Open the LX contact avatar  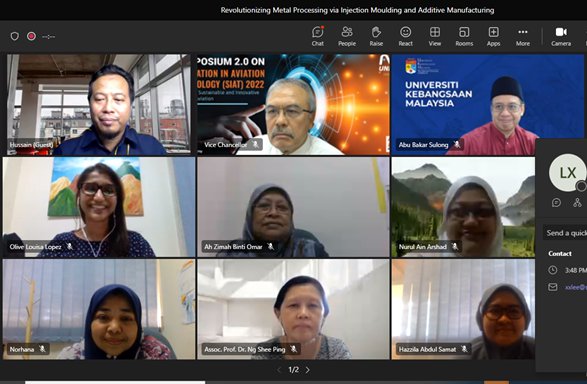(568, 173)
